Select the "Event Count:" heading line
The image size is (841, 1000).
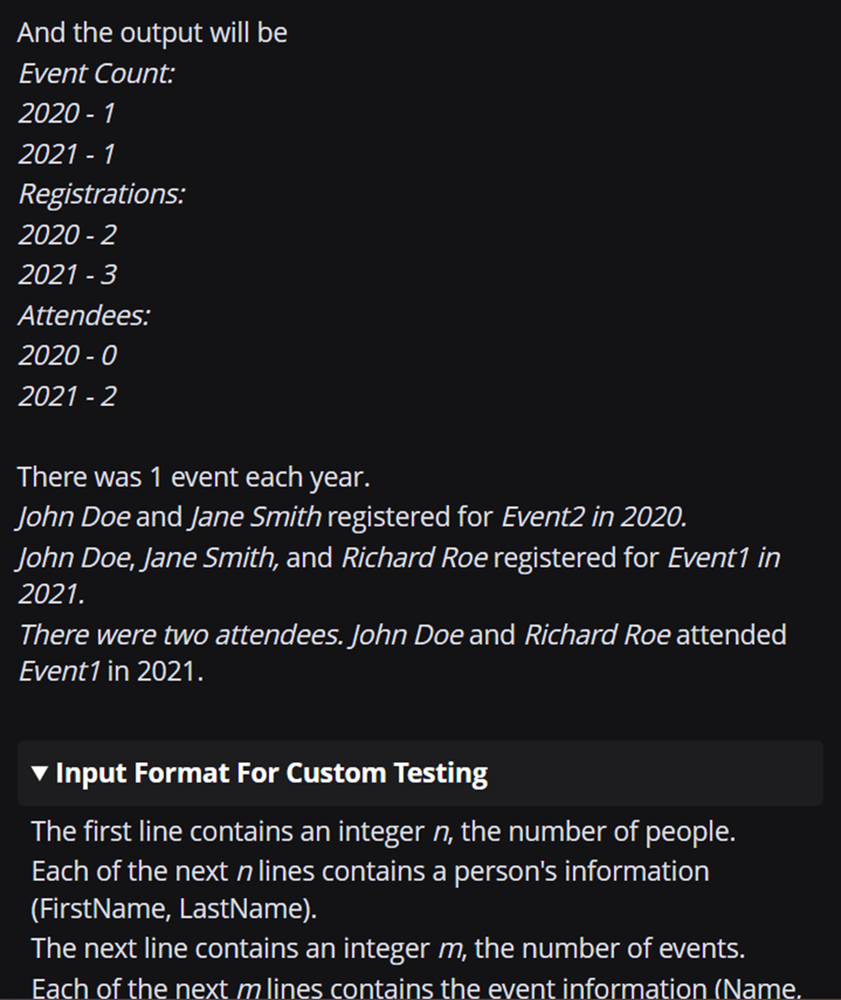[96, 74]
